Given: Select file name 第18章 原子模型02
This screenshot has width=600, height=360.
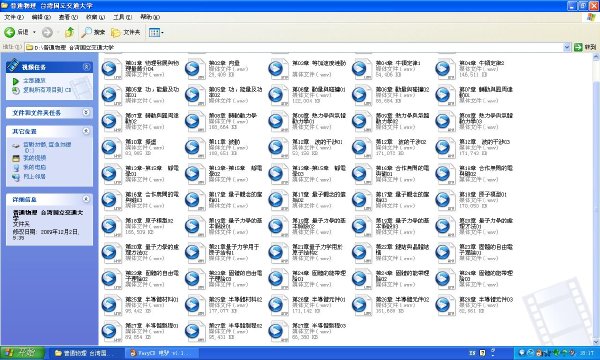Looking at the screenshot, I should 149,221.
